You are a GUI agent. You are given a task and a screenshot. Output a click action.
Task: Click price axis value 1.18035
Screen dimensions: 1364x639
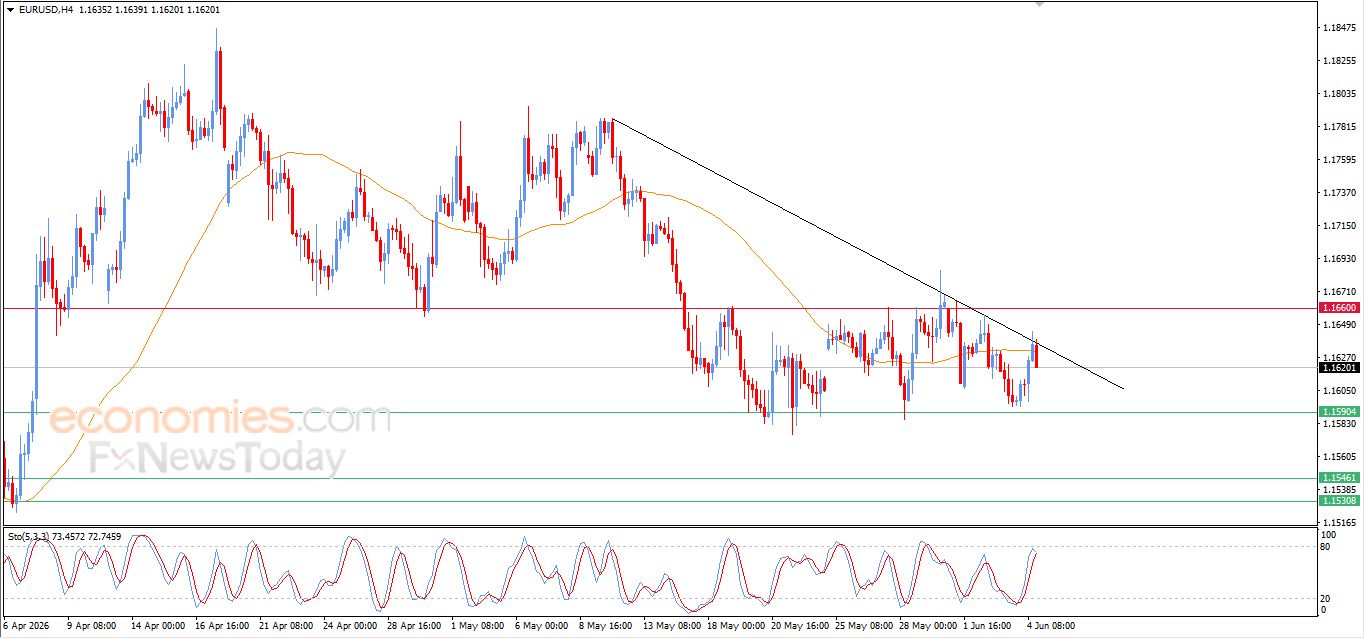pos(1338,94)
